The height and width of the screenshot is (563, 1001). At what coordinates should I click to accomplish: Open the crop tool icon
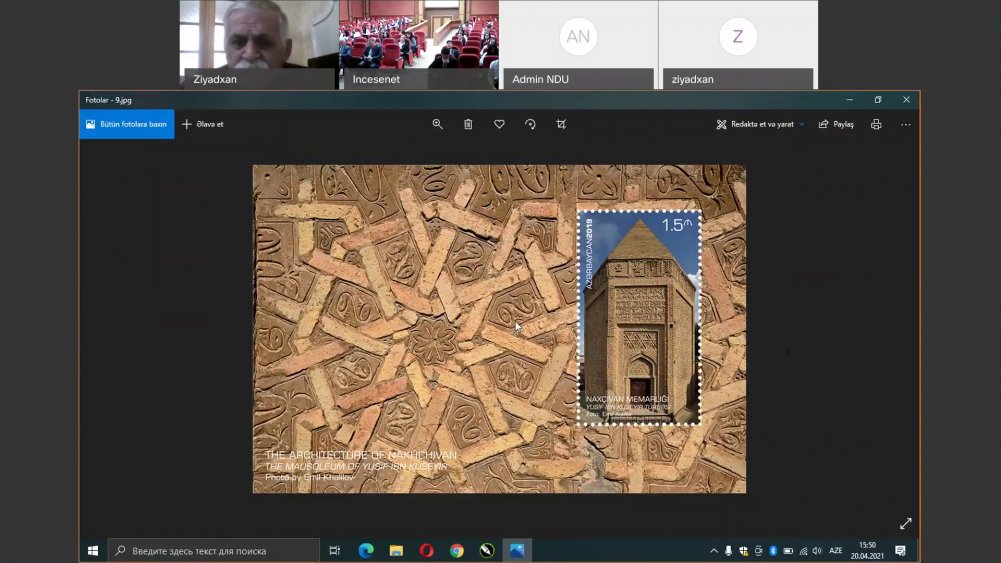[x=561, y=124]
